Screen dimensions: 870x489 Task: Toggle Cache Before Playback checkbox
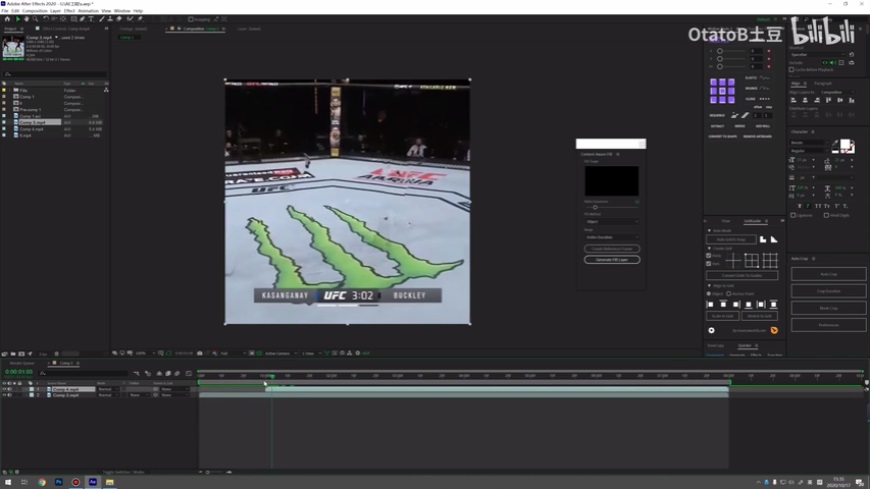(791, 69)
